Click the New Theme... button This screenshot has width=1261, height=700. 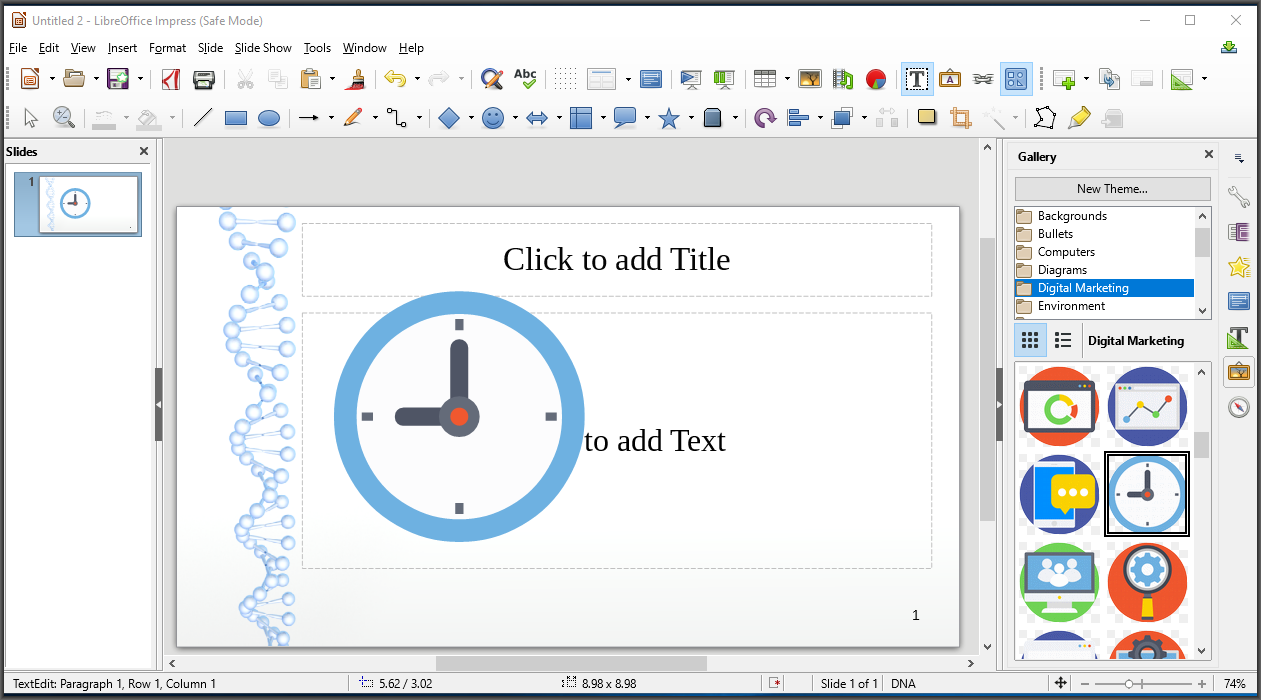(1112, 188)
